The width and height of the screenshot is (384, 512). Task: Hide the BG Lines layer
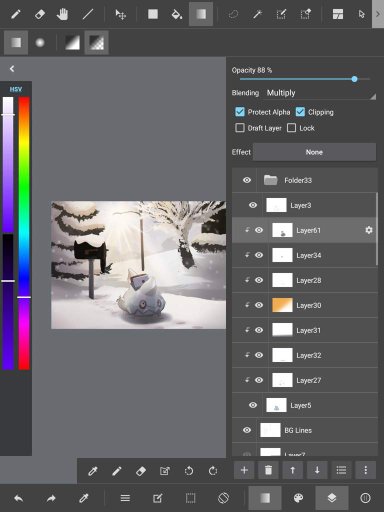[x=247, y=430]
